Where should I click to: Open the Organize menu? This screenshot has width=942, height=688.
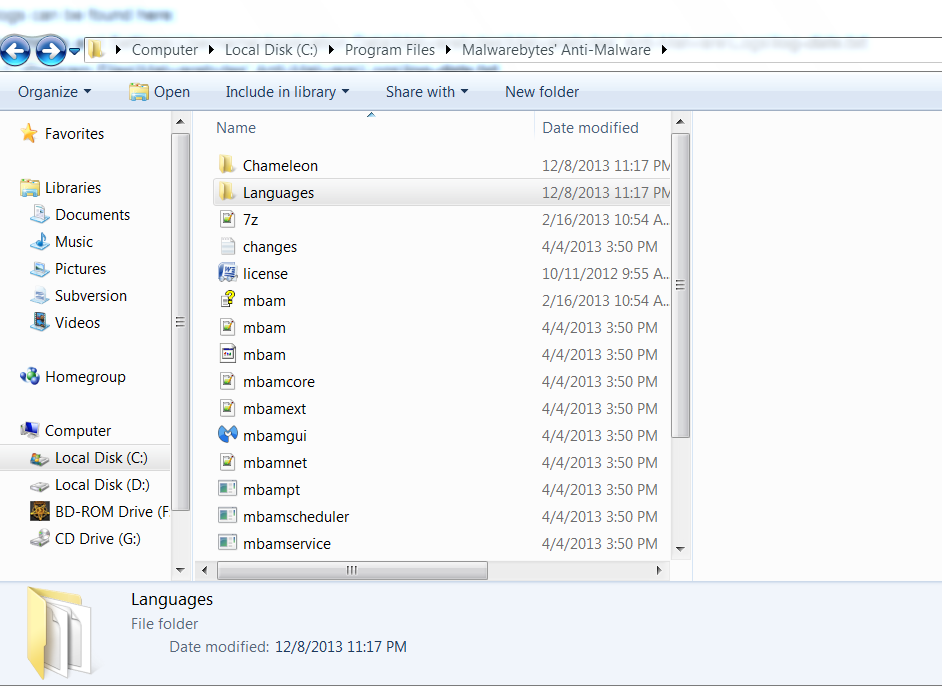click(x=55, y=92)
